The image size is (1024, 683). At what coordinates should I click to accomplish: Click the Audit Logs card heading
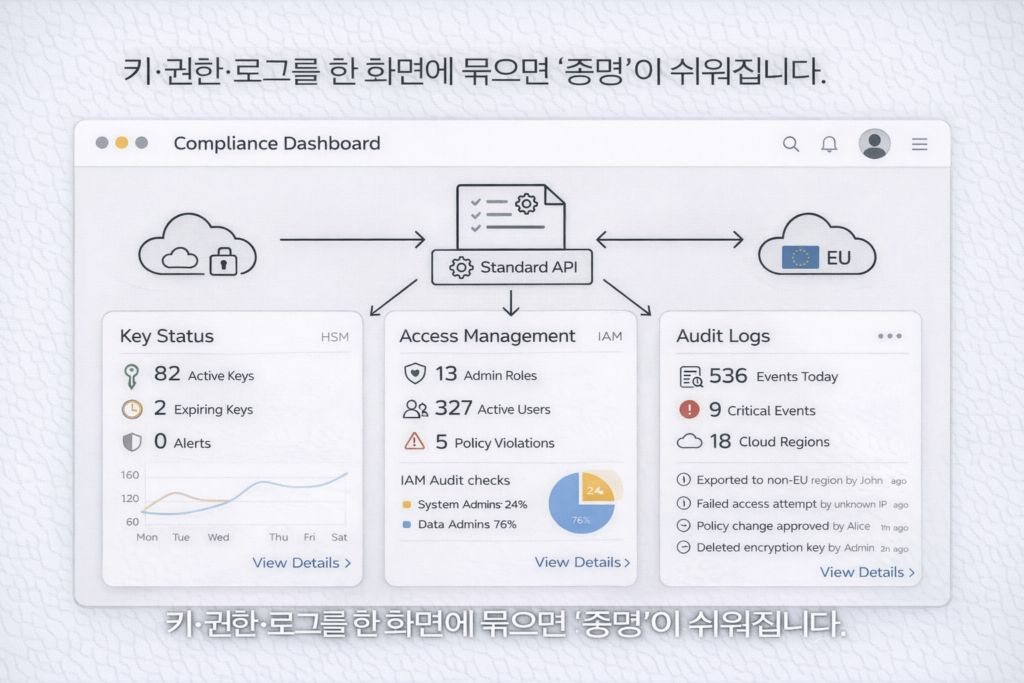tap(723, 336)
